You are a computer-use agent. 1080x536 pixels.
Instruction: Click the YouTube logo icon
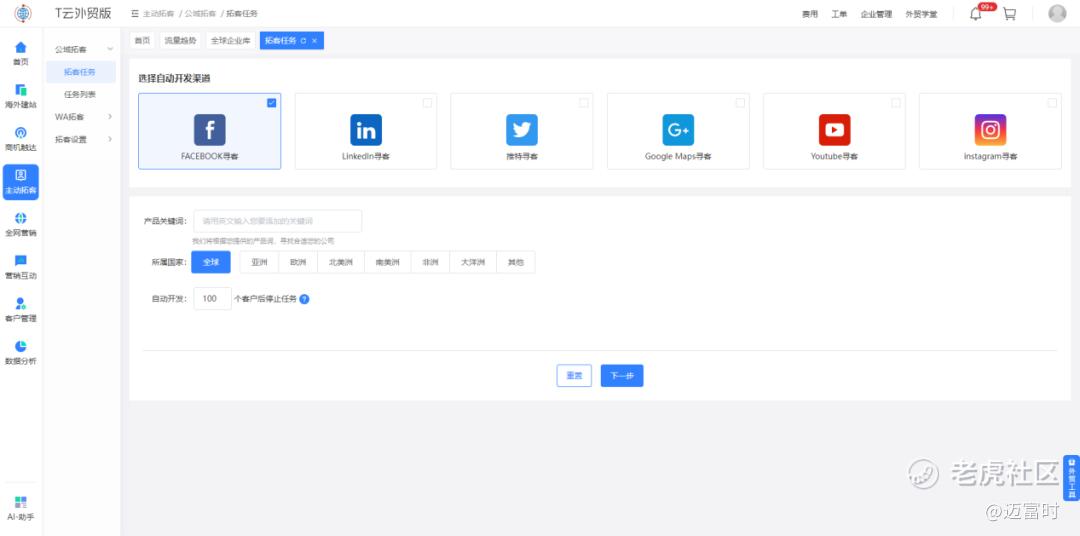click(834, 130)
